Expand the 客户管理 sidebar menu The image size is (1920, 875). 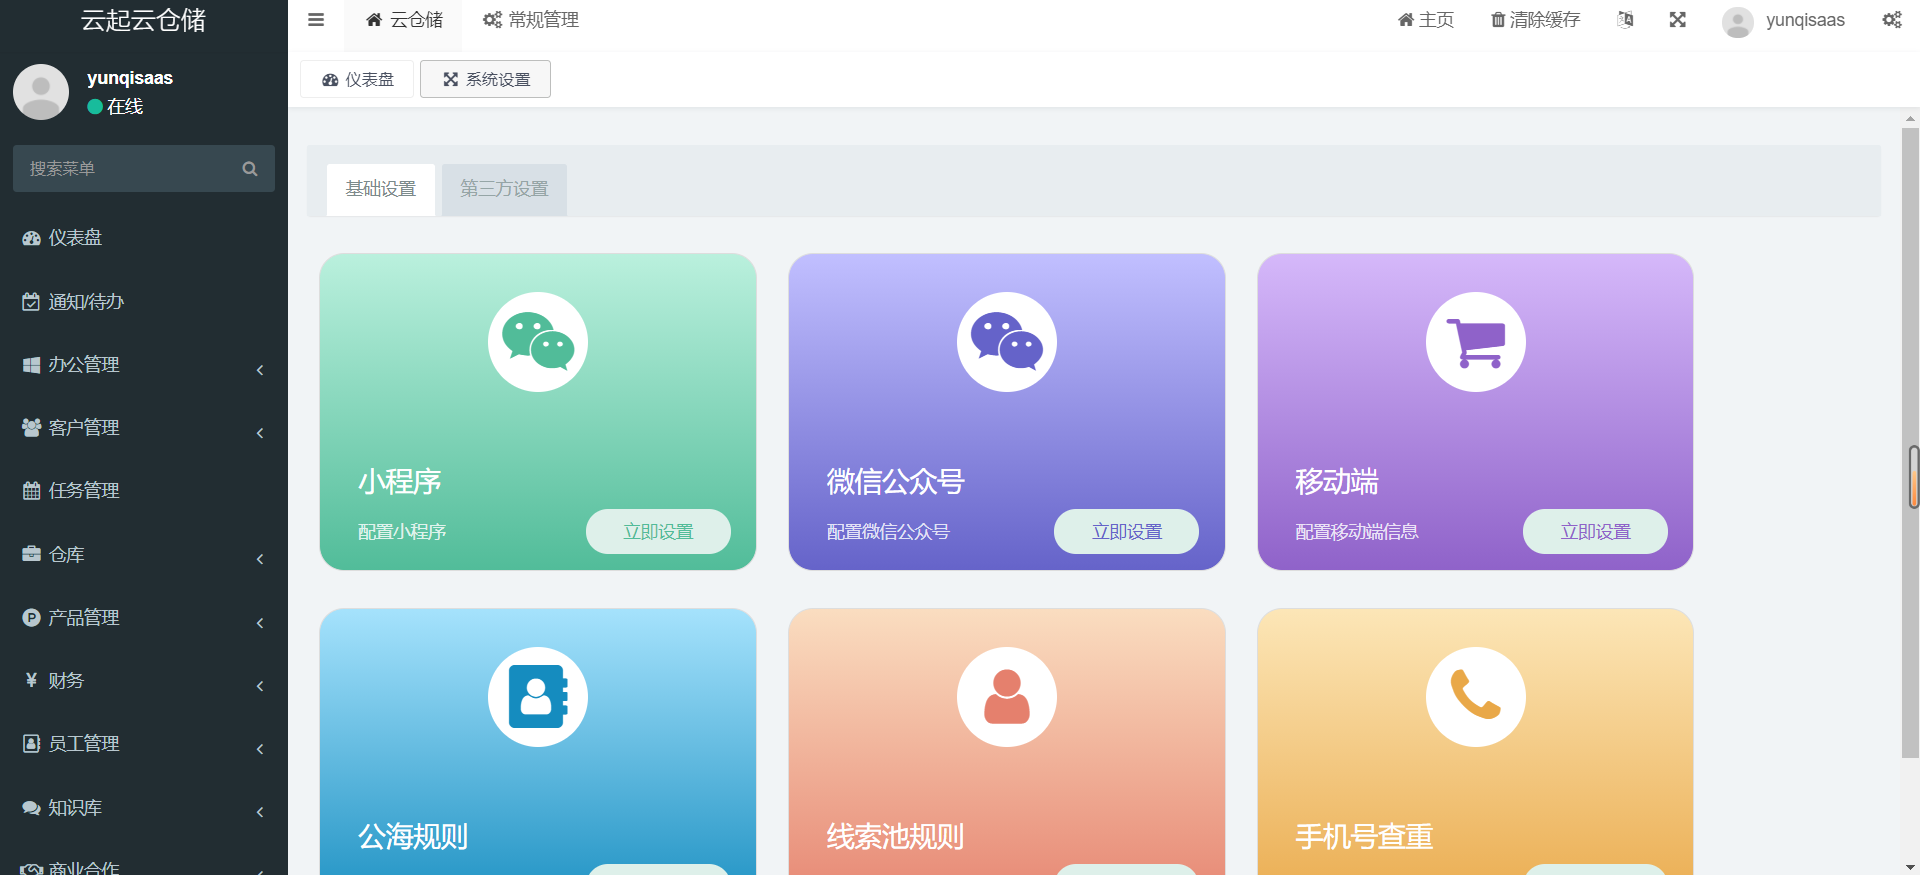tap(144, 428)
